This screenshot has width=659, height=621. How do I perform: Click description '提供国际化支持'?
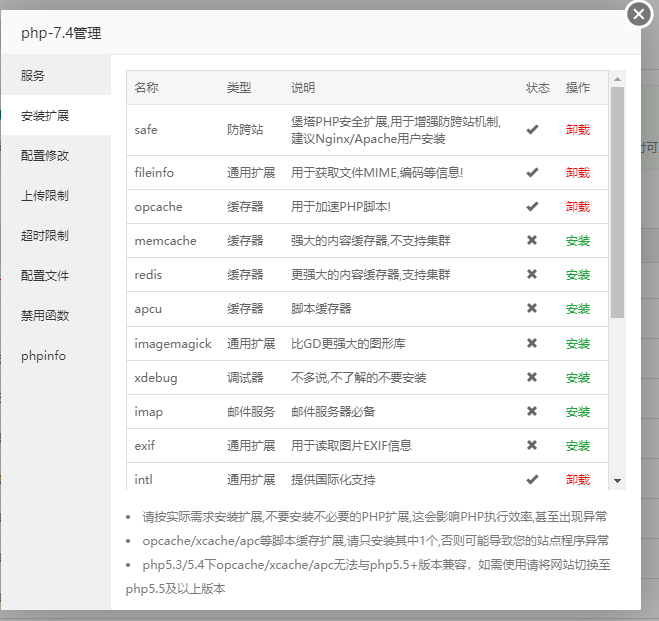(333, 480)
